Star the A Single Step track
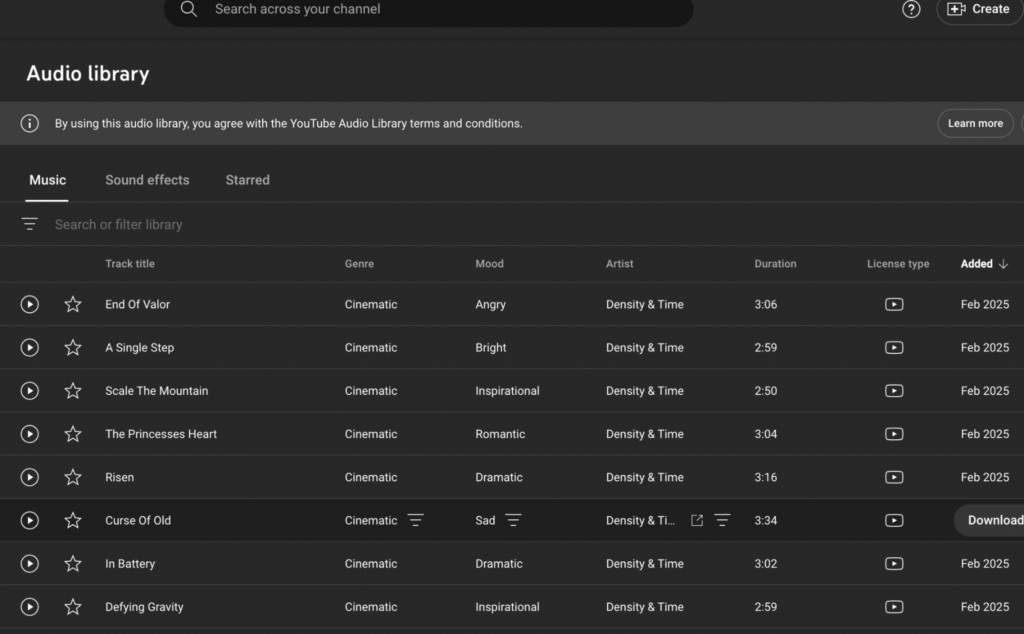The height and width of the screenshot is (634, 1024). point(72,347)
